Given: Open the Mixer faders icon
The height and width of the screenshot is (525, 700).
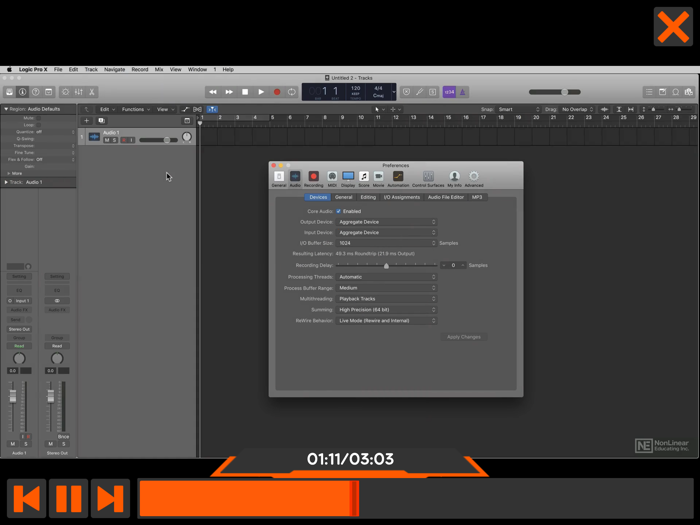Looking at the screenshot, I should point(79,92).
